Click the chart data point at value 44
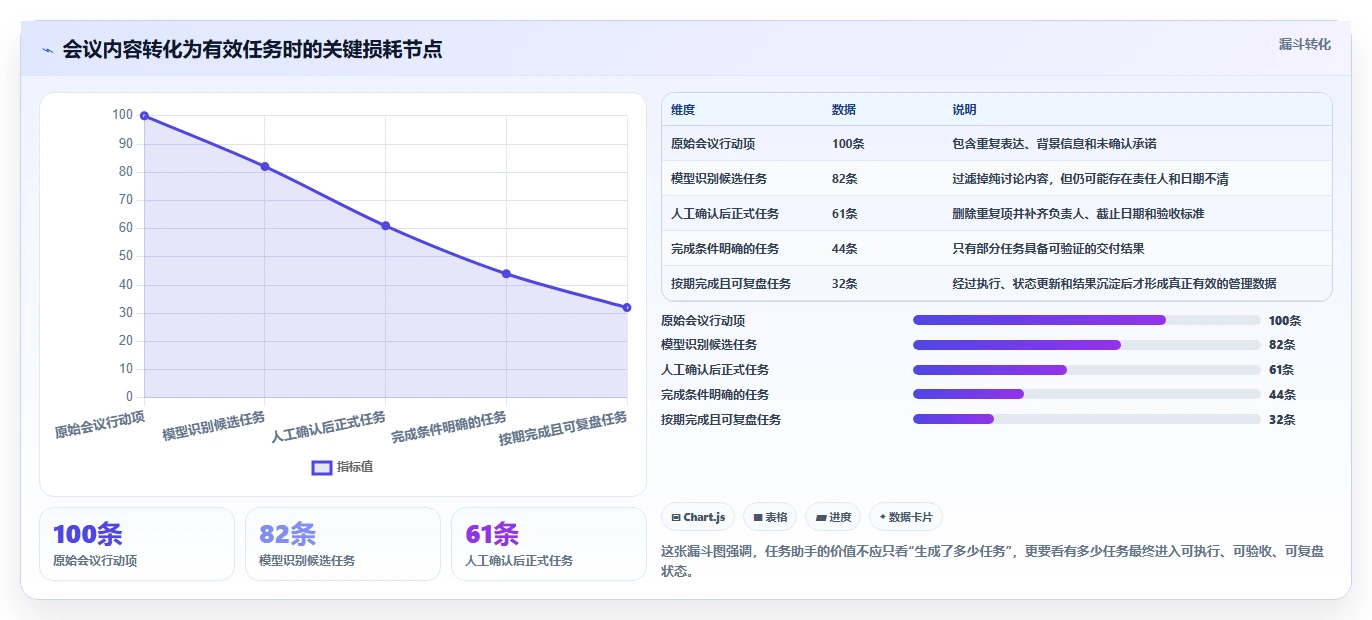Image resolution: width=1372 pixels, height=620 pixels. [506, 274]
